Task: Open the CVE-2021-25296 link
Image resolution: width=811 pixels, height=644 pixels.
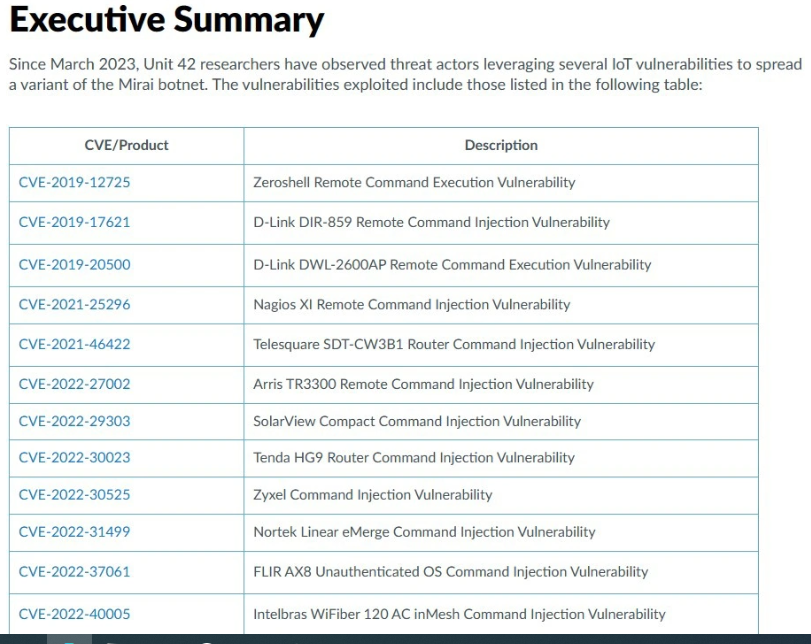Action: 74,305
